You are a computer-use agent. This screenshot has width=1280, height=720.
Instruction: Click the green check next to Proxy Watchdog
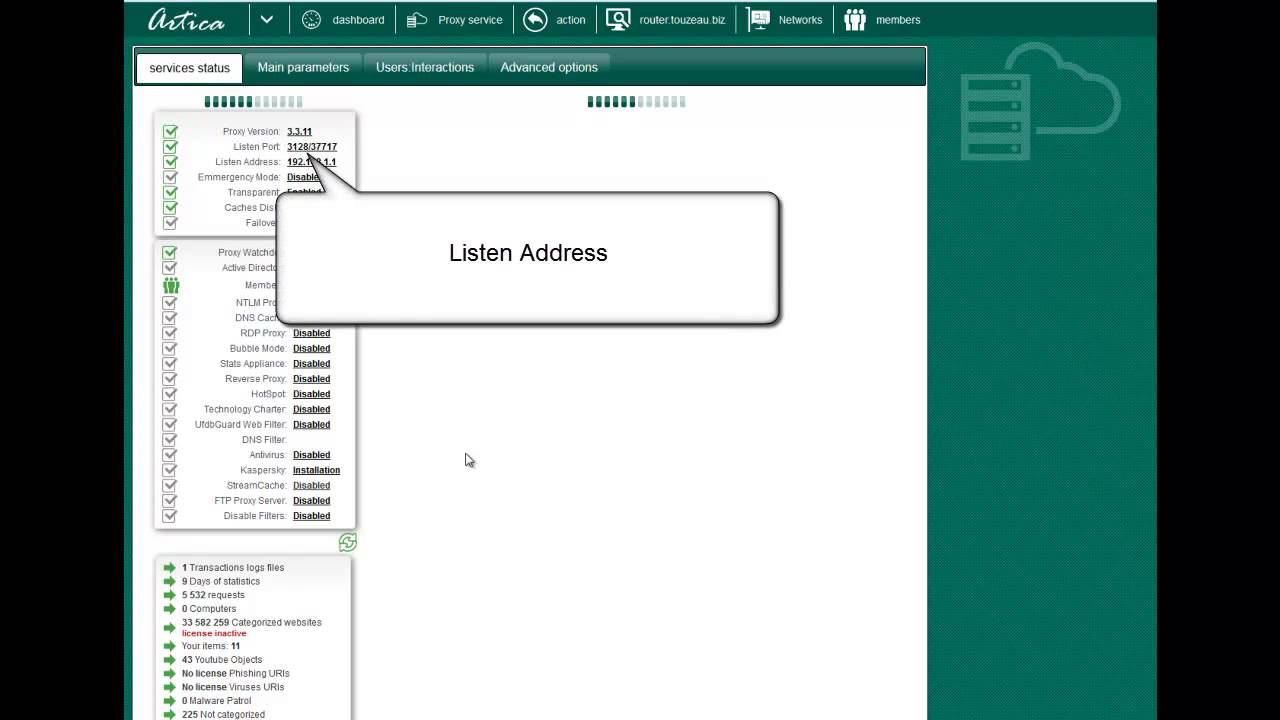[170, 252]
